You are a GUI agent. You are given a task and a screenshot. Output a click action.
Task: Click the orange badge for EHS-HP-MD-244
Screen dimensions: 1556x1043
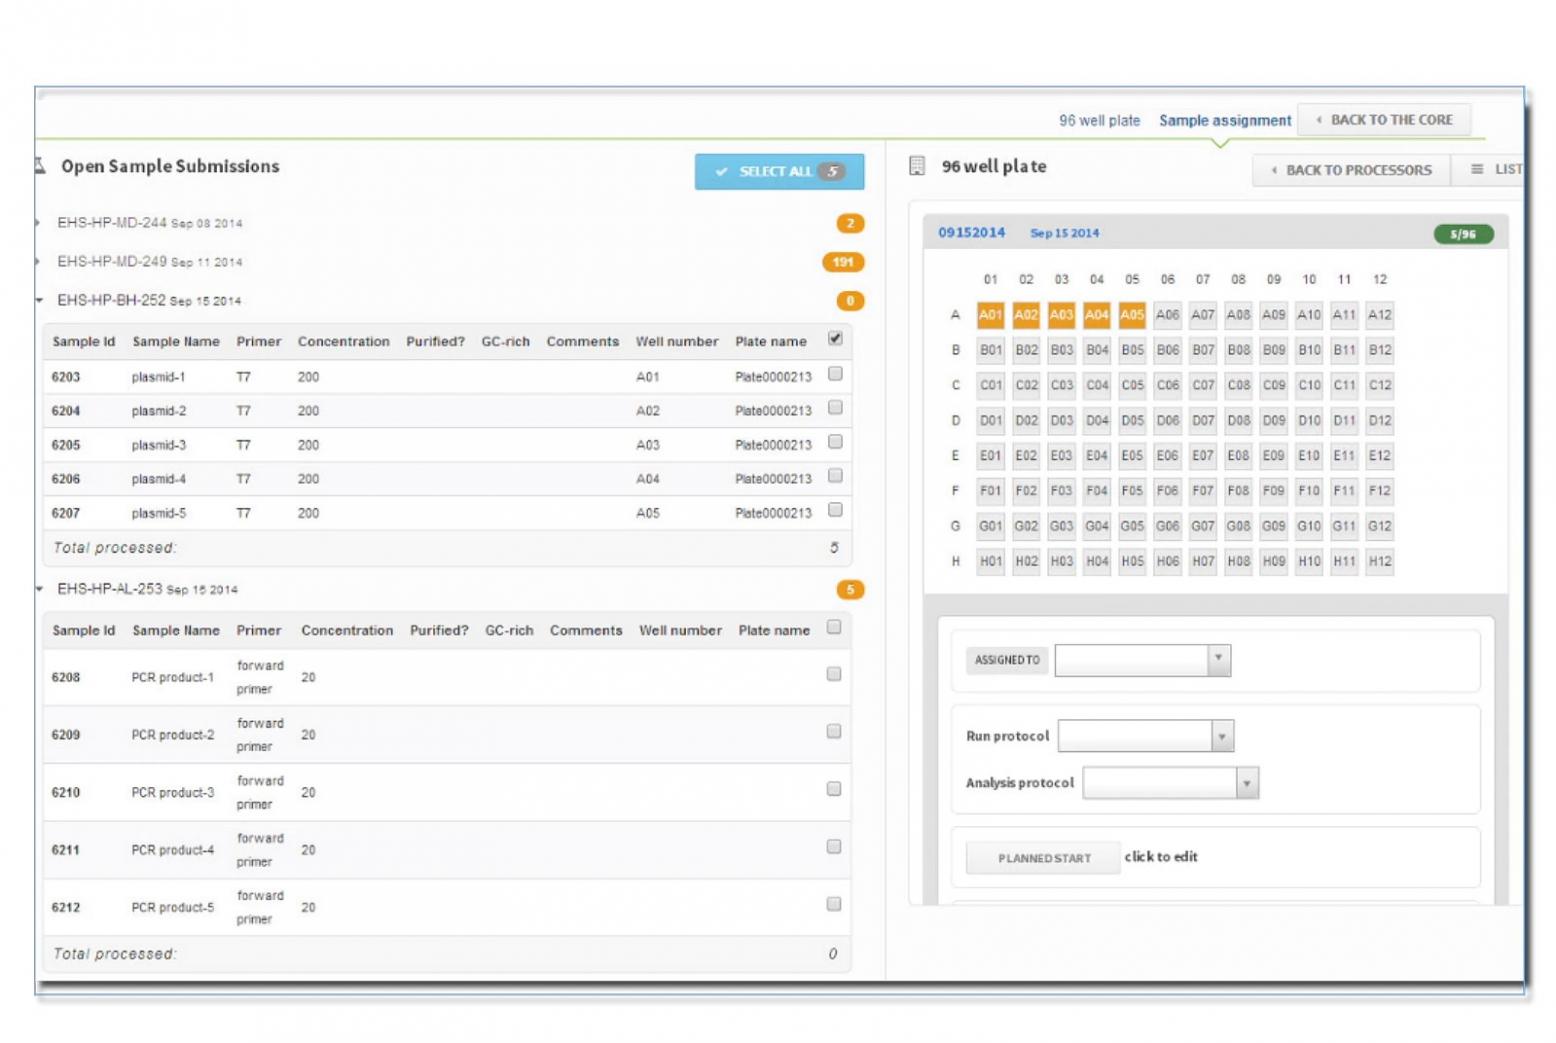tap(849, 223)
